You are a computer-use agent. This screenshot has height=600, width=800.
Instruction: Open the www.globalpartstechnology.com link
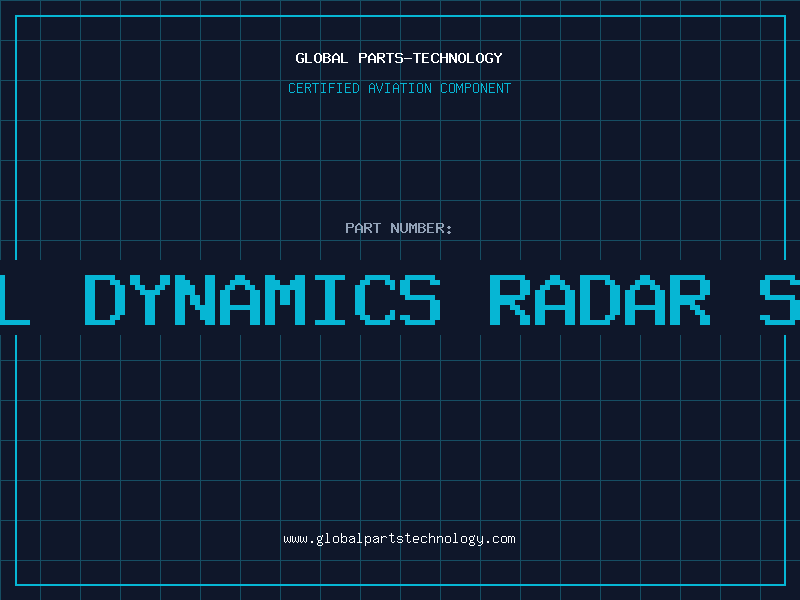click(399, 538)
